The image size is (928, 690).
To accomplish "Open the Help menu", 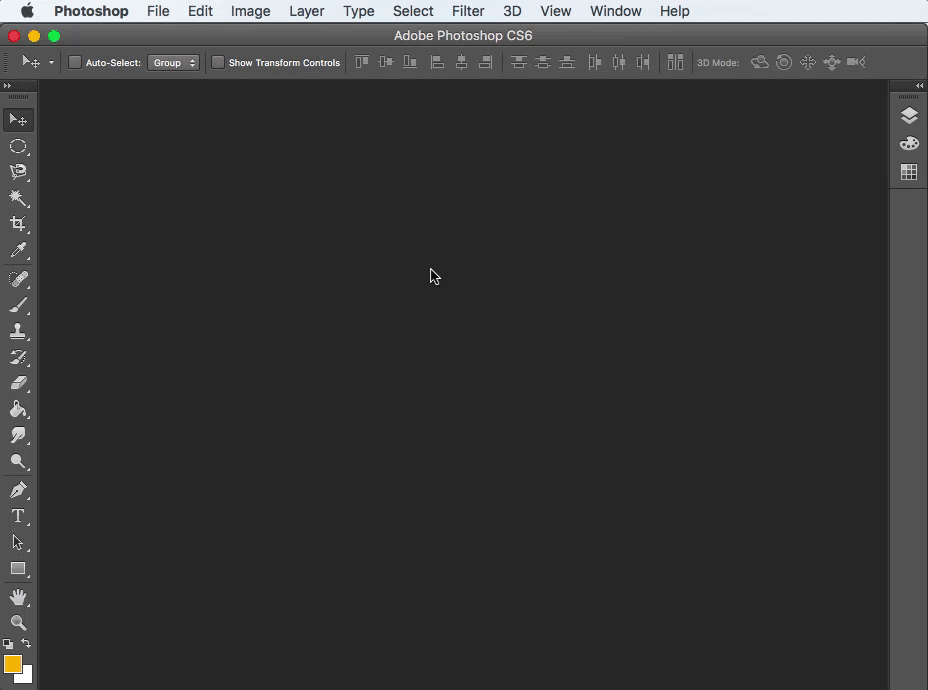I will click(675, 11).
